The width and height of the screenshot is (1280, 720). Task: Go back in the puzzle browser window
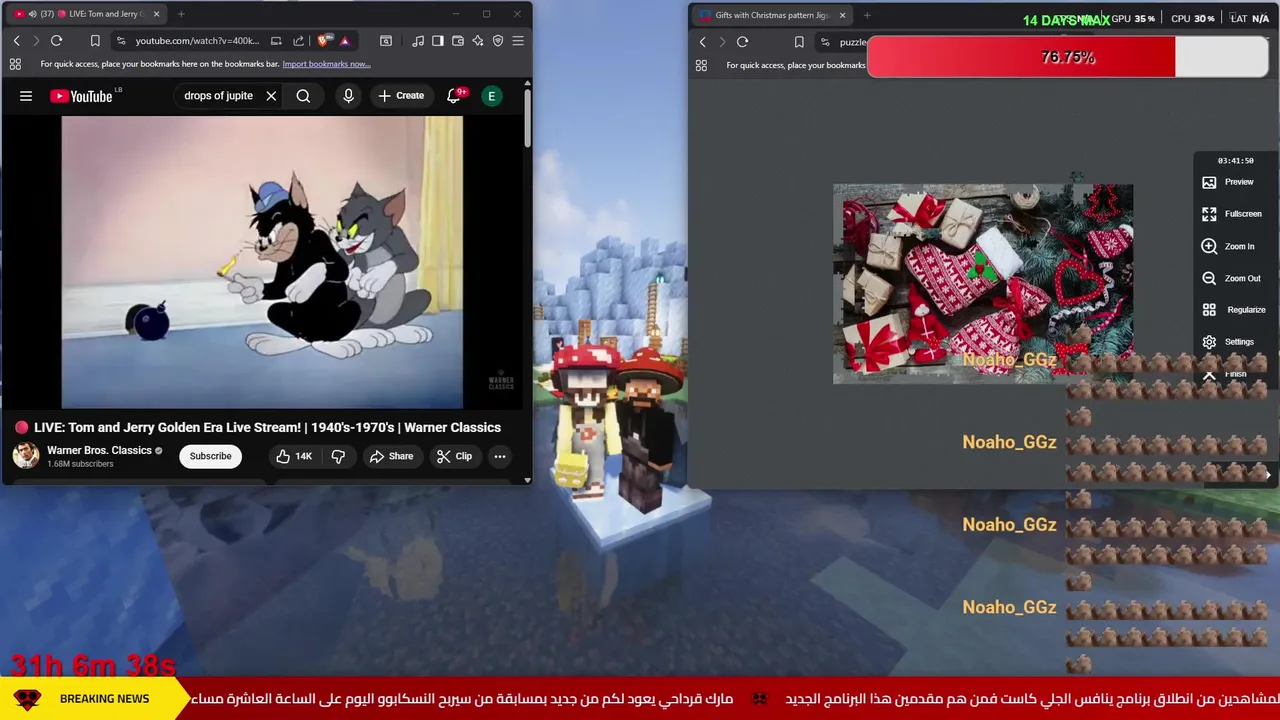click(702, 42)
